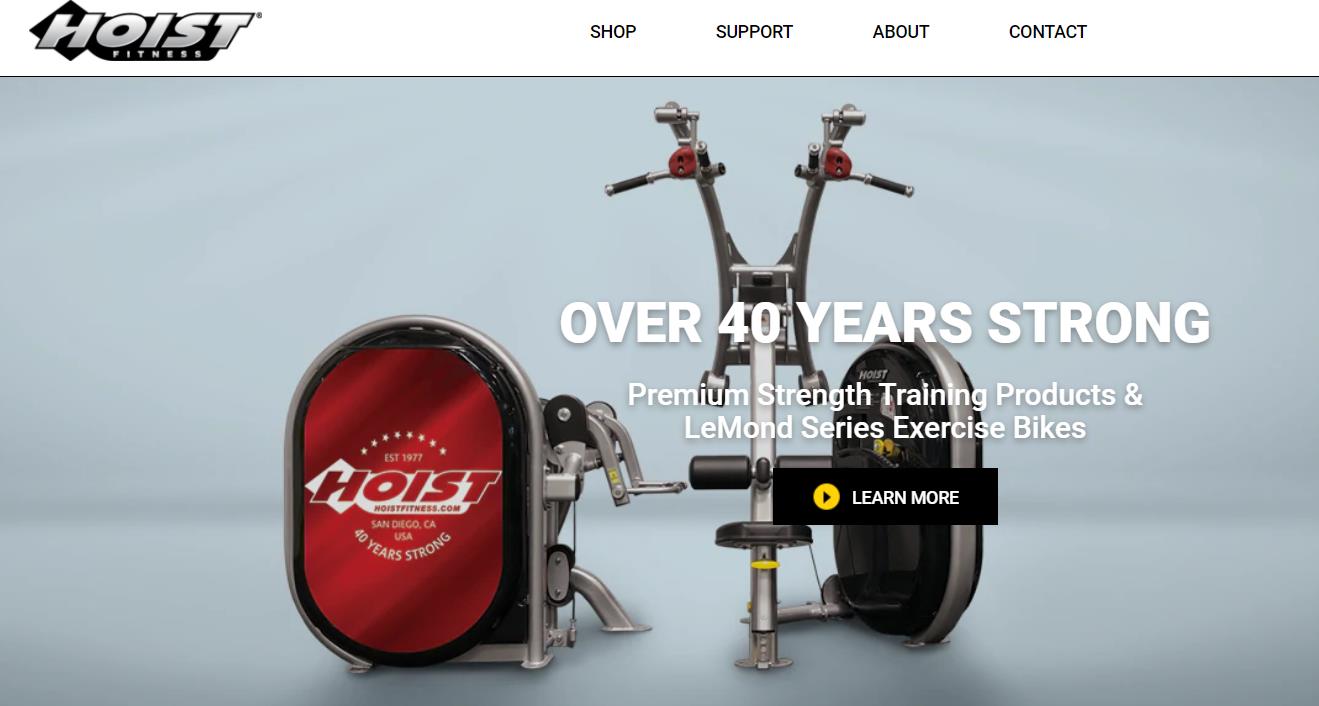Click the LEARN MORE button

pyautogui.click(x=885, y=497)
